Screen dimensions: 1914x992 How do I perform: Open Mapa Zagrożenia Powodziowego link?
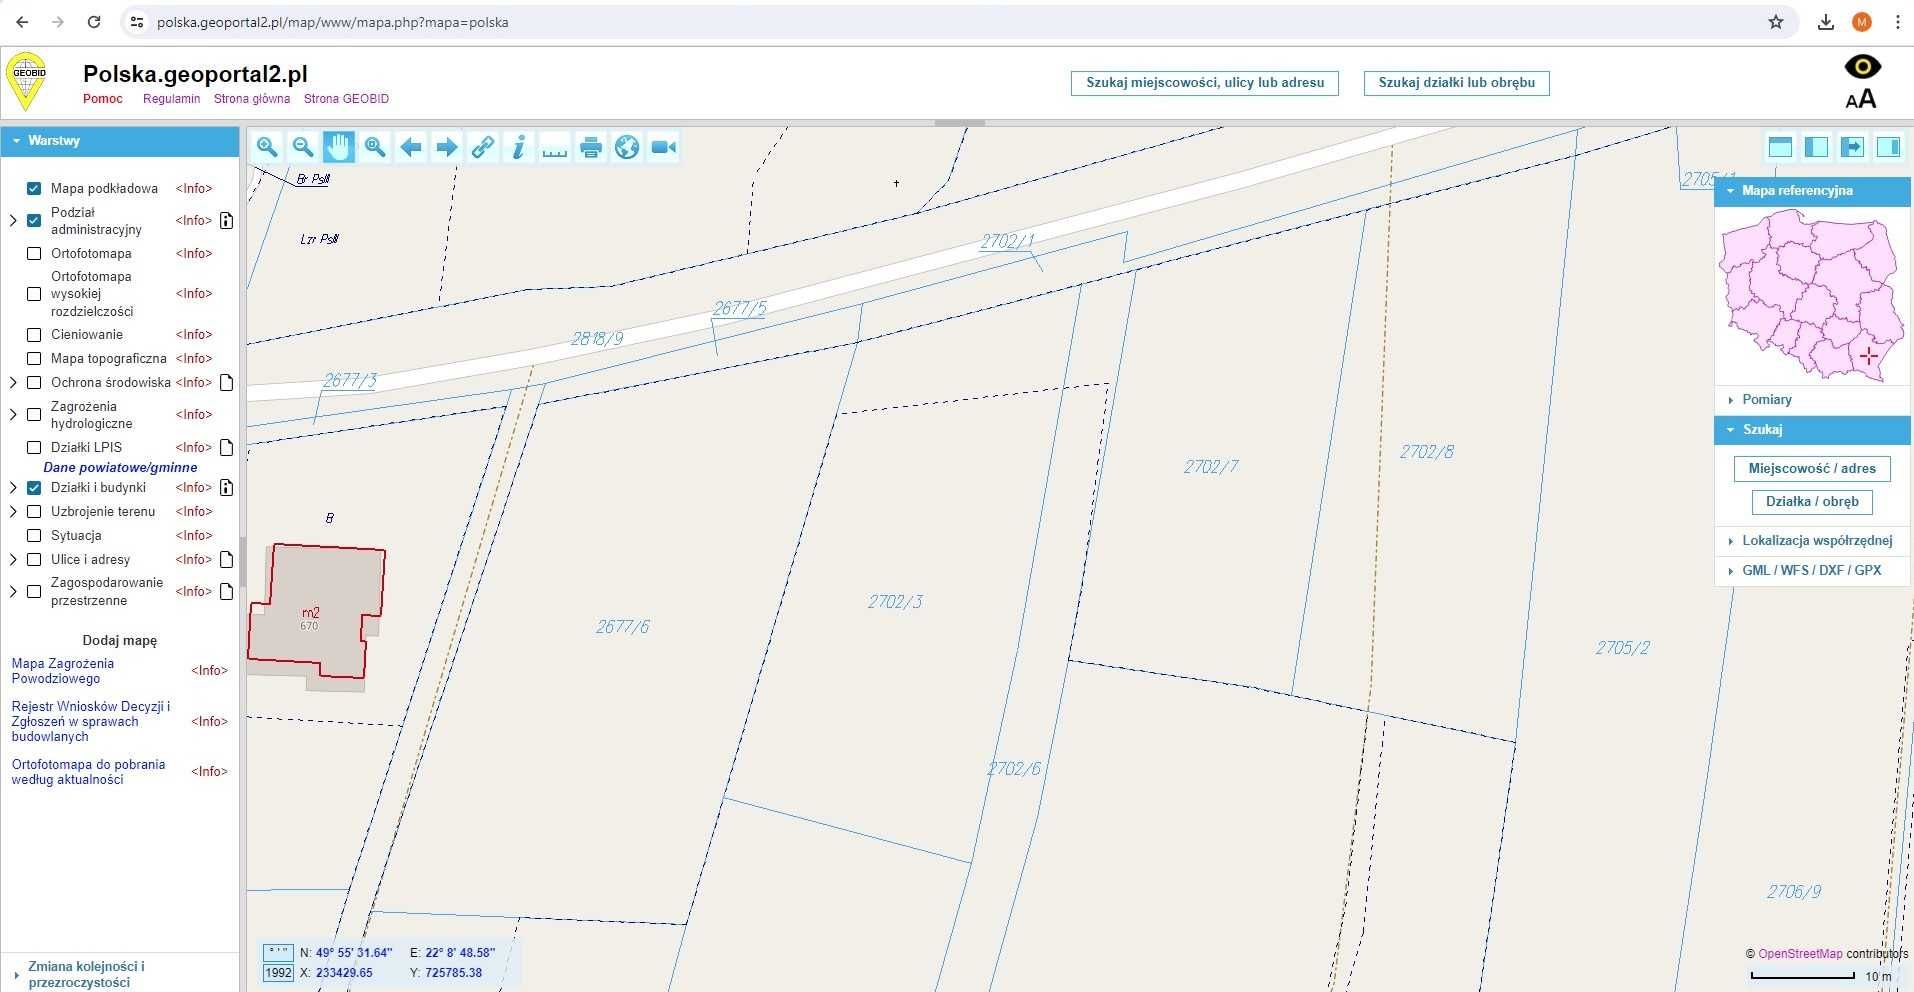coord(63,671)
